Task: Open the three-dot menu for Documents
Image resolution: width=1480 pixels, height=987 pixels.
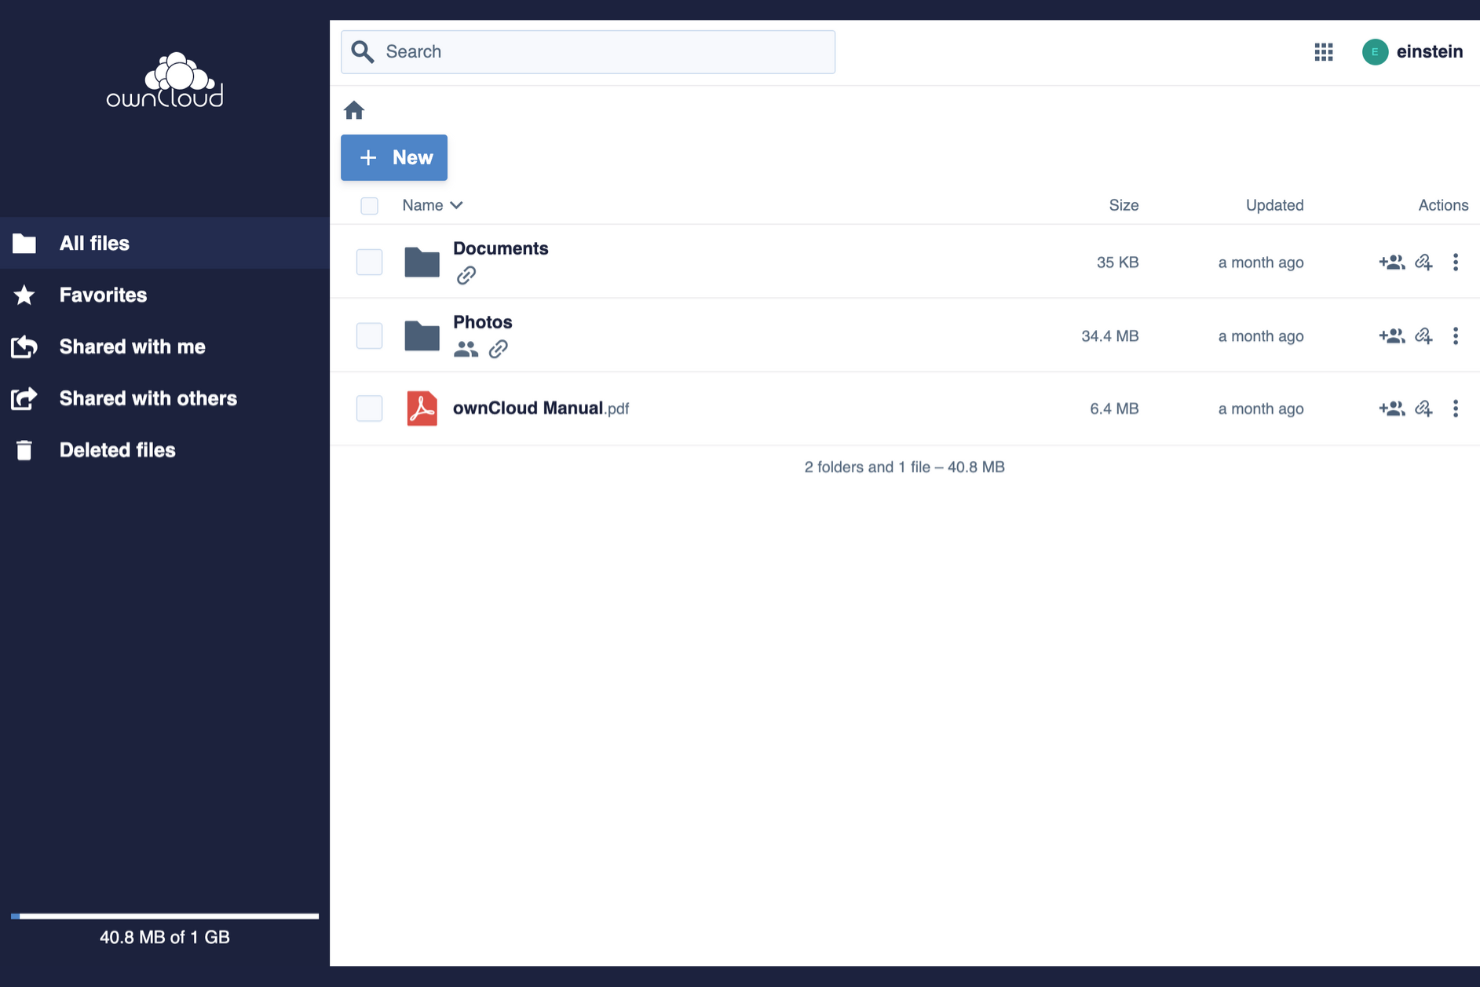Action: (1456, 262)
